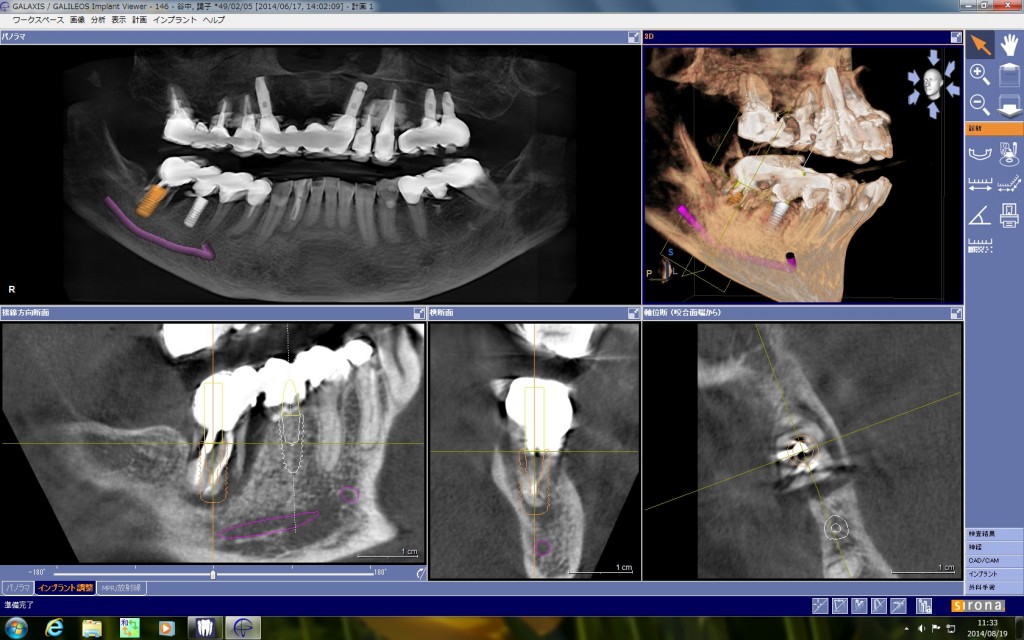Select the orange arrow pointer tool
This screenshot has width=1024, height=640.
[x=980, y=44]
